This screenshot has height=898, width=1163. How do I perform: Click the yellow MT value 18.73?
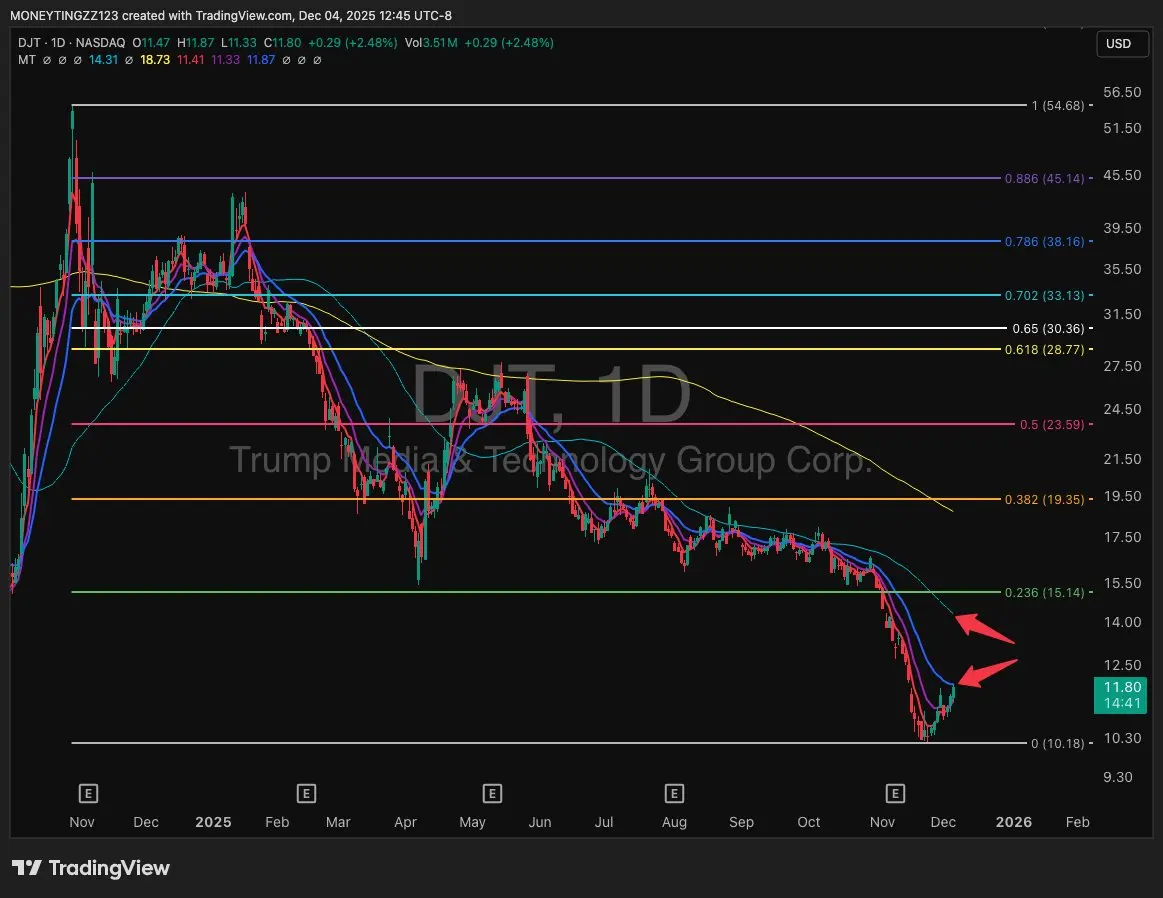coord(155,60)
